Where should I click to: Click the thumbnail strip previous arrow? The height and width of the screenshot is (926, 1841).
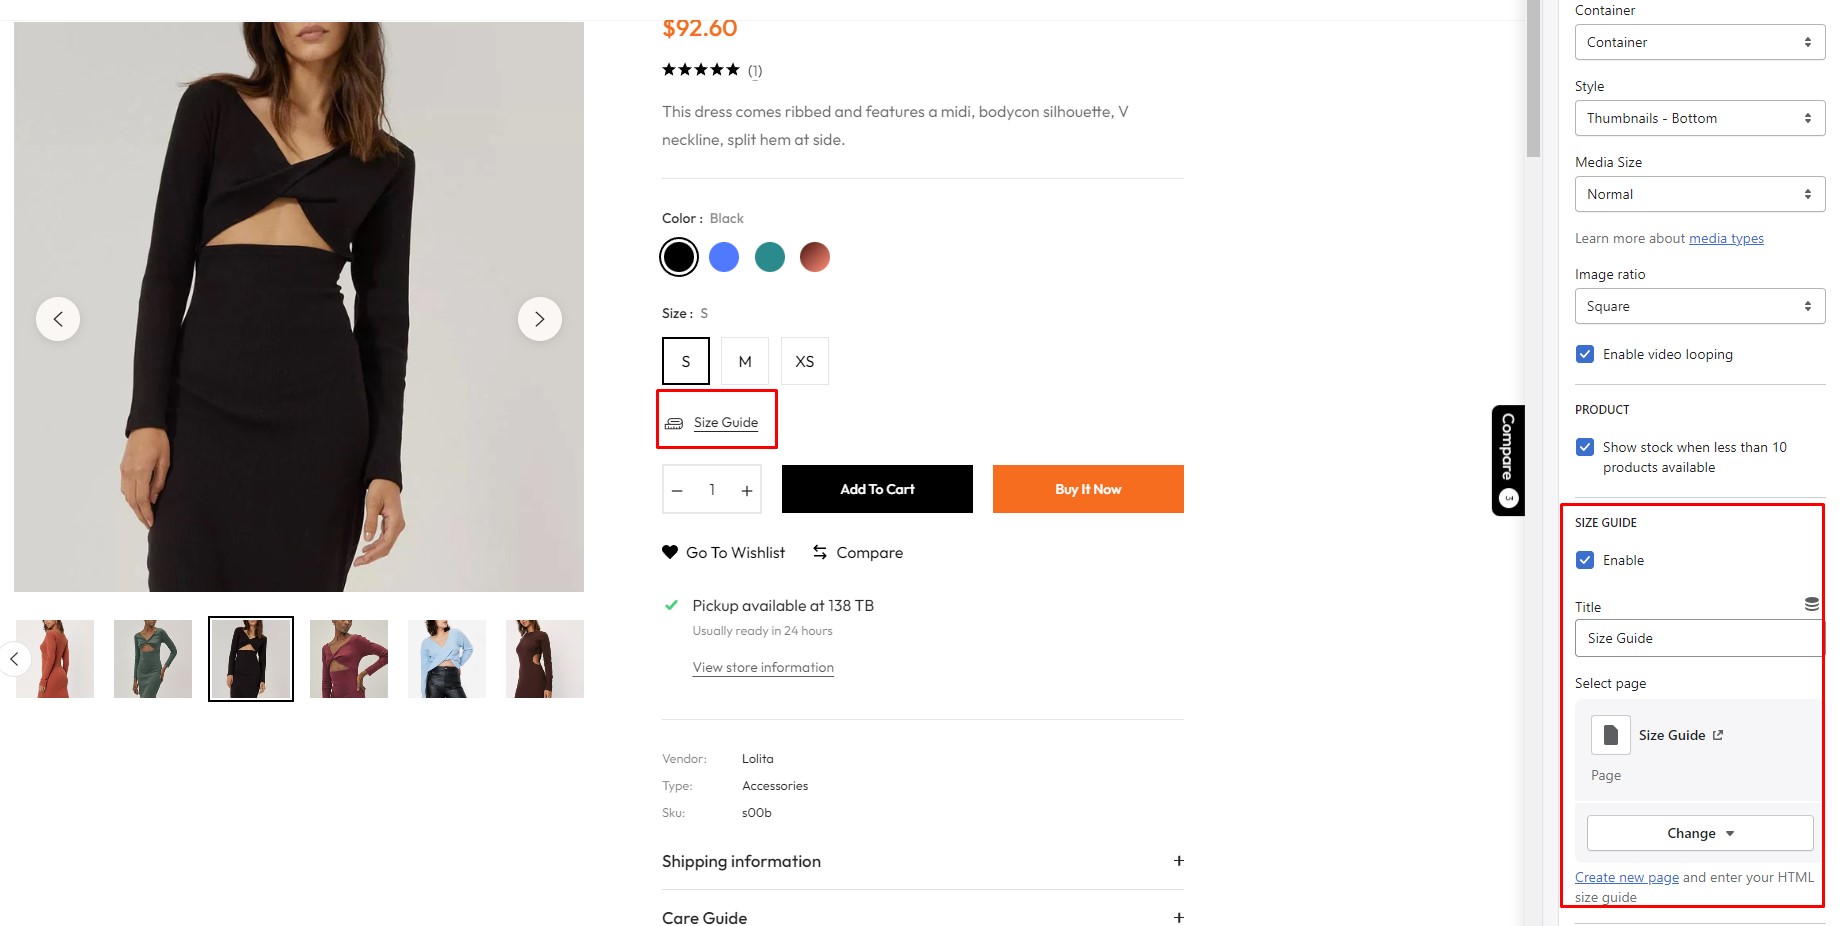pyautogui.click(x=14, y=659)
